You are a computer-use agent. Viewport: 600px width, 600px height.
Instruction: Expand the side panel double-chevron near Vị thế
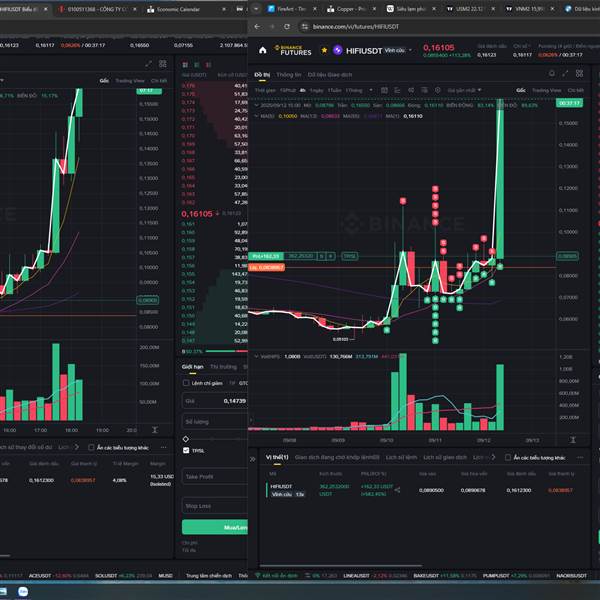(x=253, y=459)
